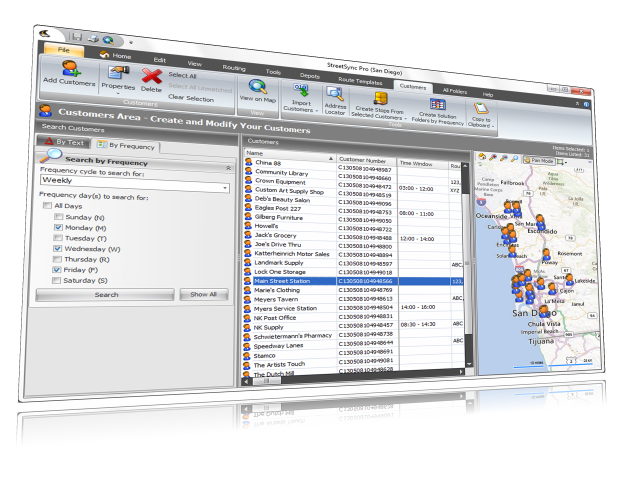Toggle the All Days checkbox
Image resolution: width=640 pixels, height=480 pixels.
[x=47, y=206]
